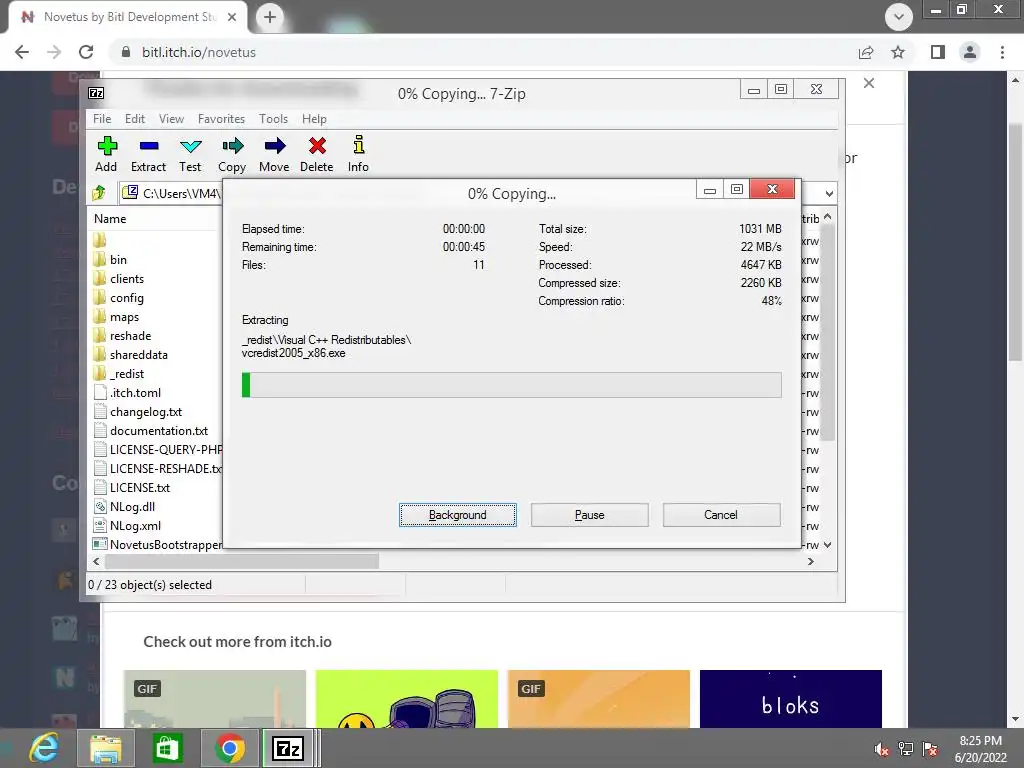
Task: Click the 7-Zip taskbar button
Action: [x=289, y=748]
